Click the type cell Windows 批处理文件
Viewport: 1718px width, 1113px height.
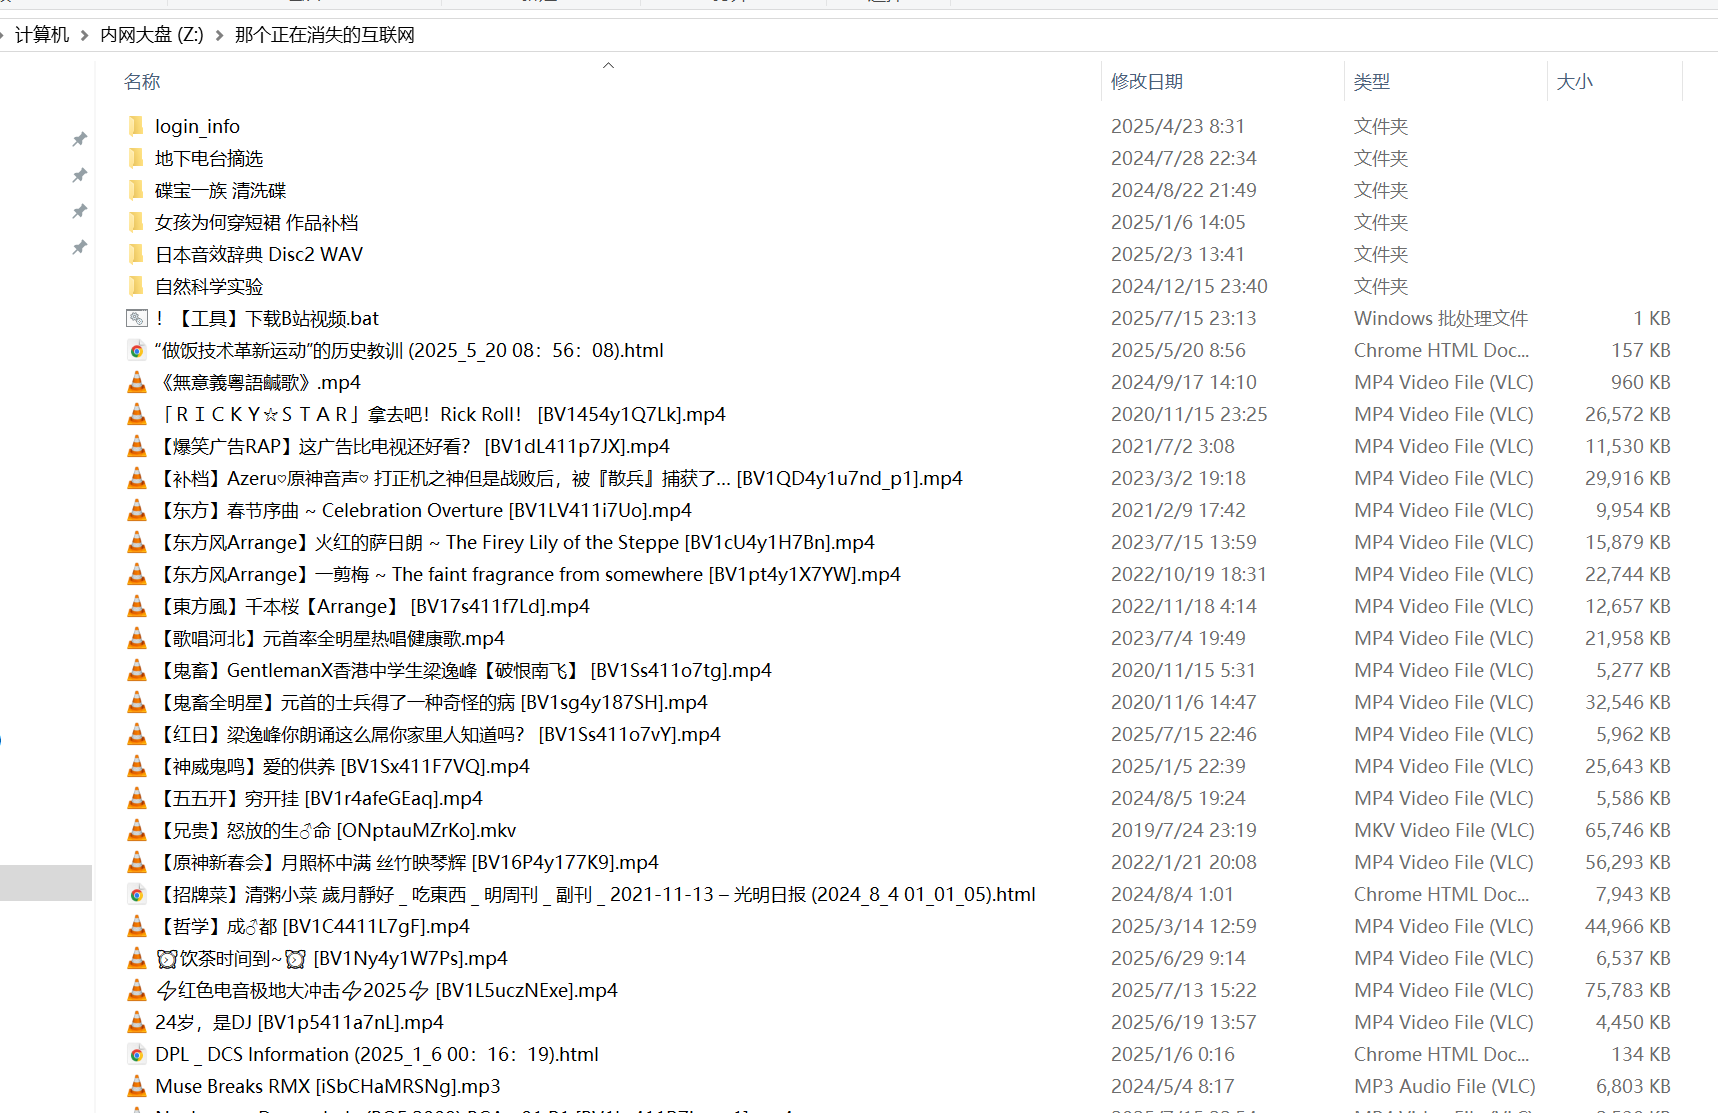pyautogui.click(x=1441, y=318)
